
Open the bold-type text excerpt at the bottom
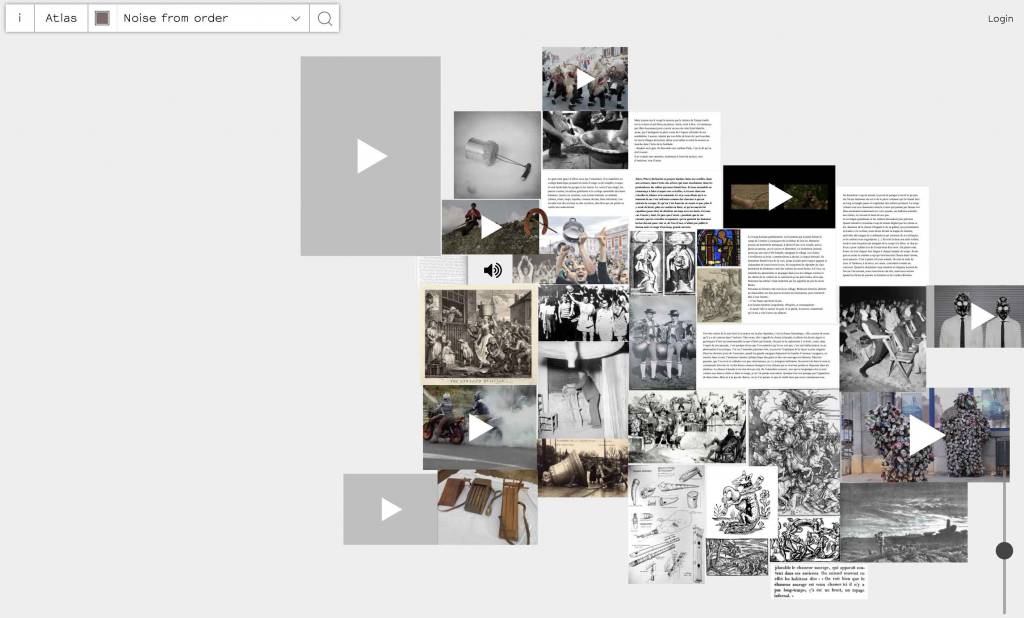(819, 581)
